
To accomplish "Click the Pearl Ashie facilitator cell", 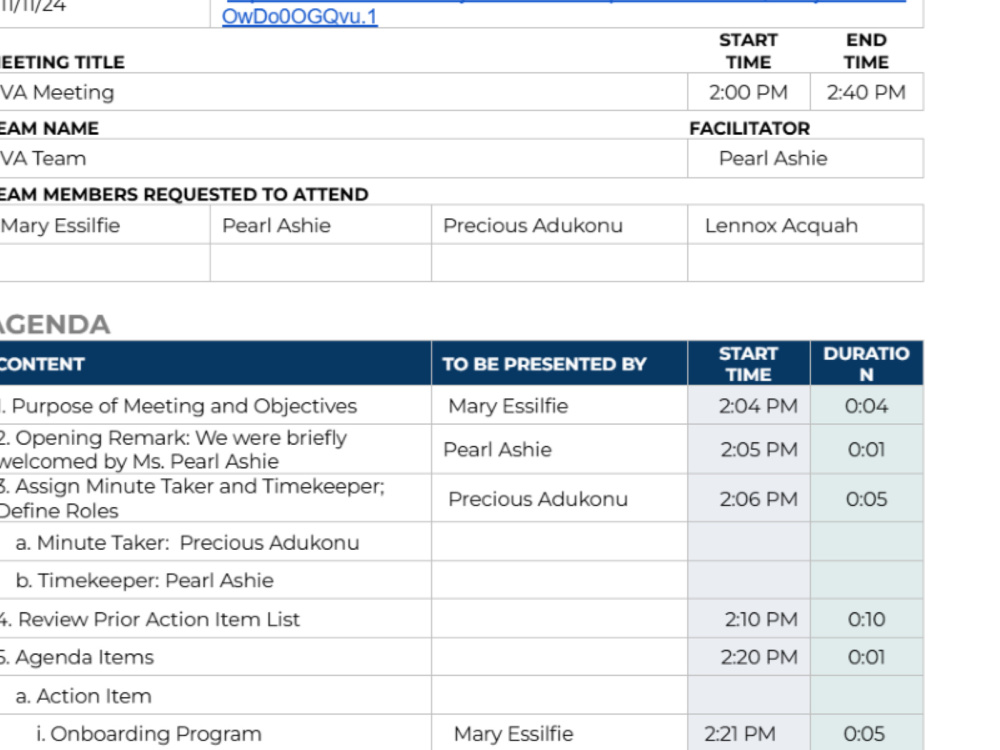I will pyautogui.click(x=805, y=158).
